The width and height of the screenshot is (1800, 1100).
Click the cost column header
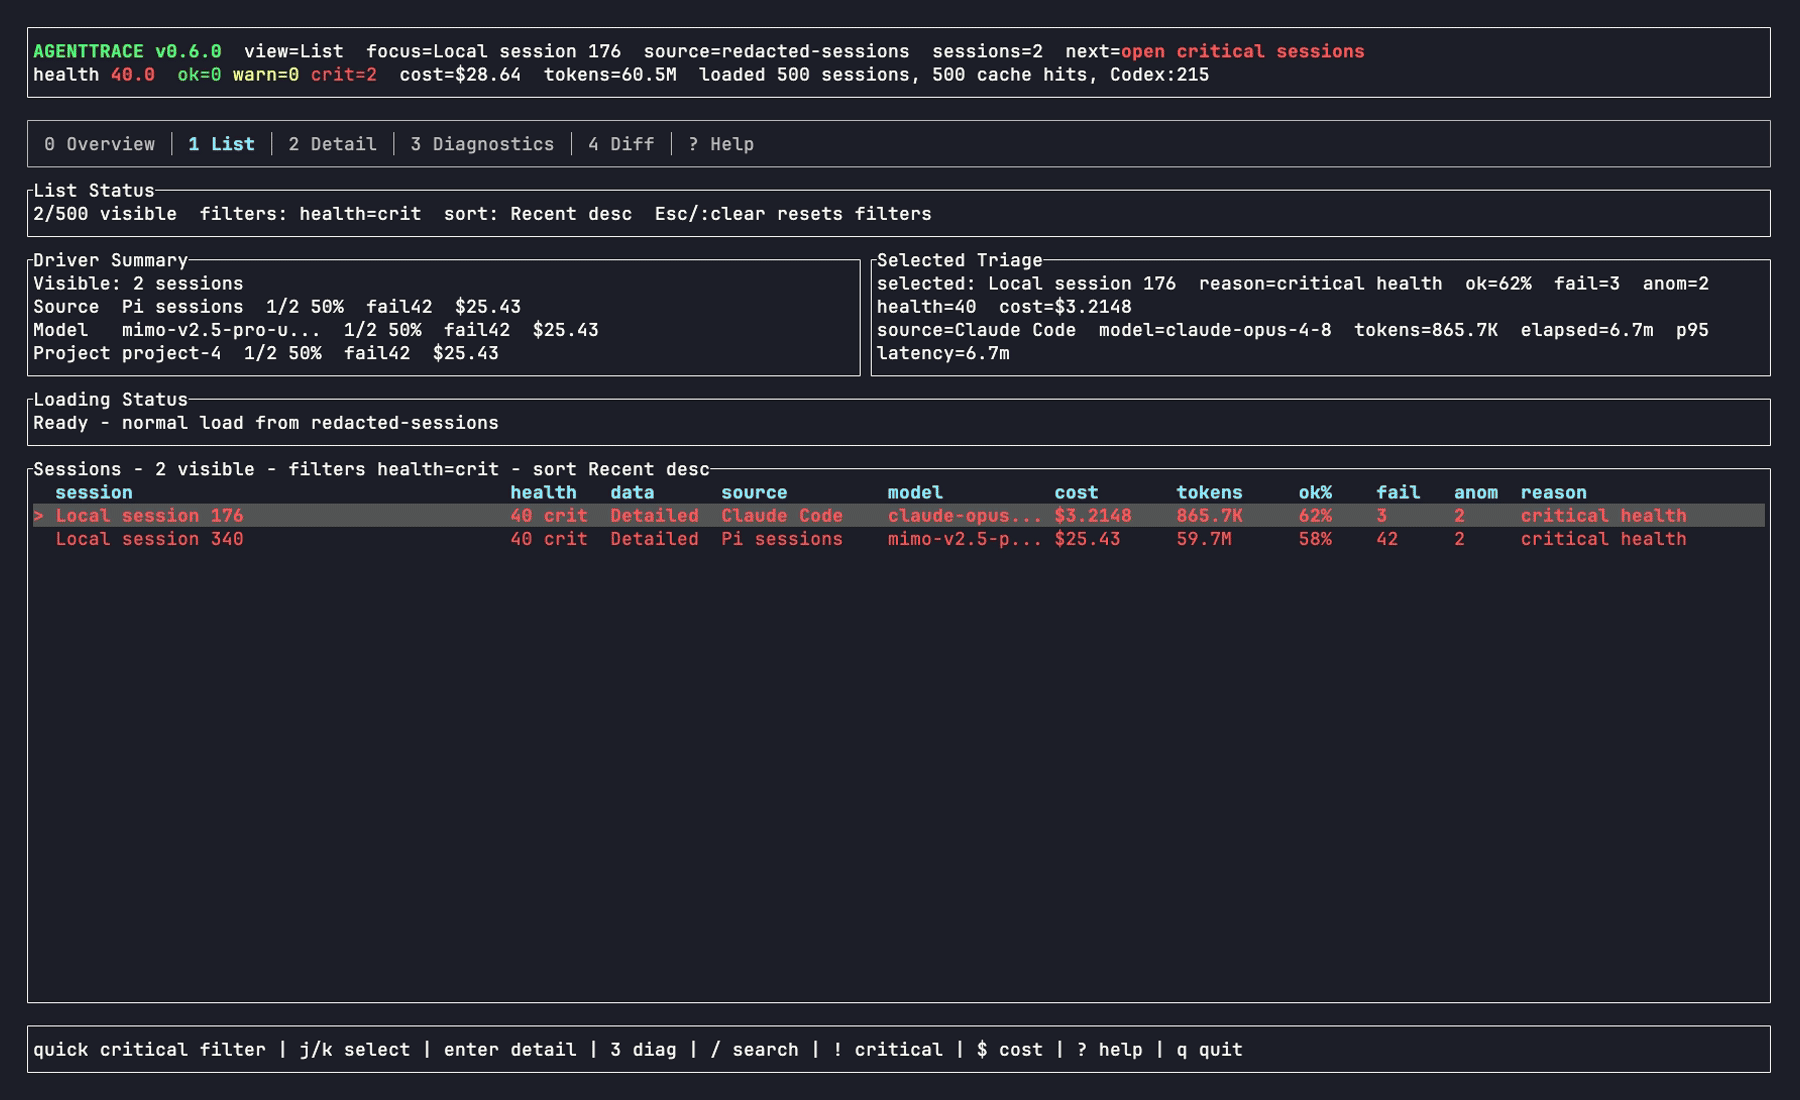click(1076, 493)
